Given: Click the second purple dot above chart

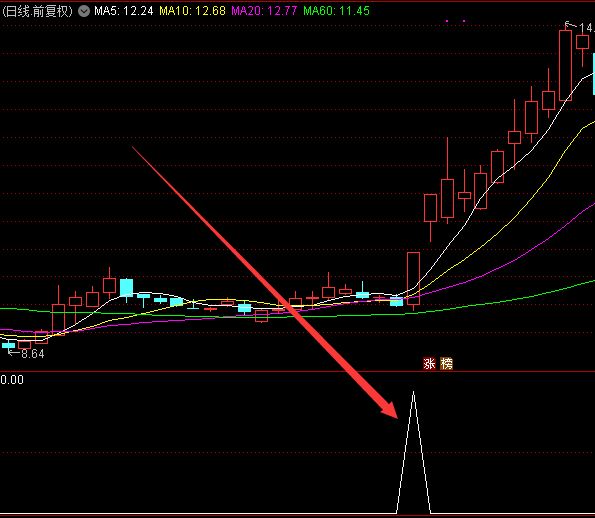Looking at the screenshot, I should (464, 21).
